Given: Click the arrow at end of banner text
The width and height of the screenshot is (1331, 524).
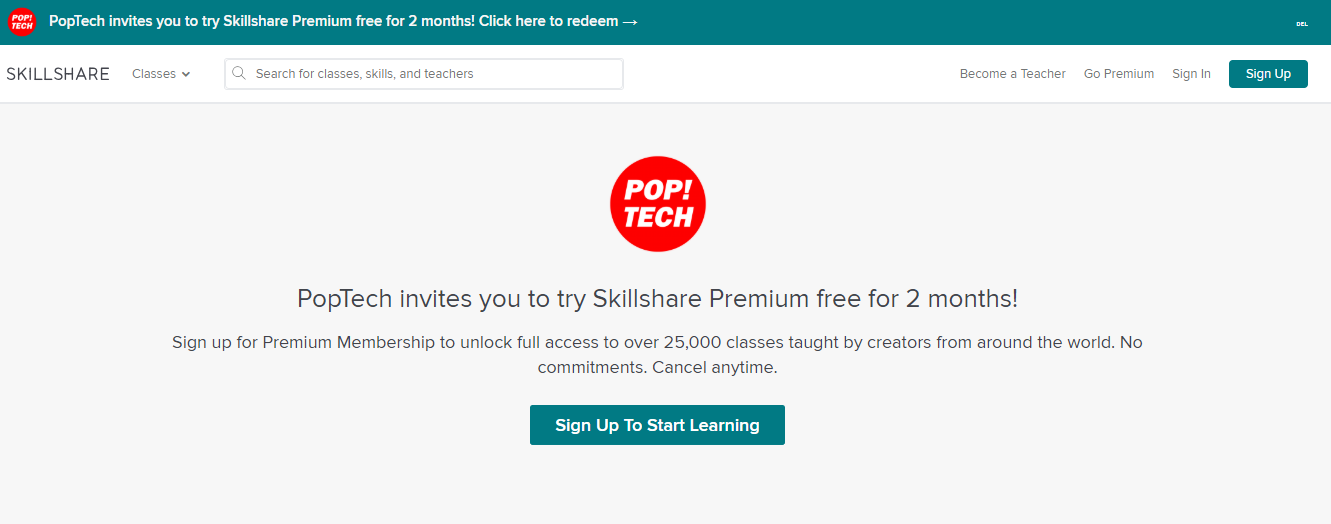Looking at the screenshot, I should [630, 22].
